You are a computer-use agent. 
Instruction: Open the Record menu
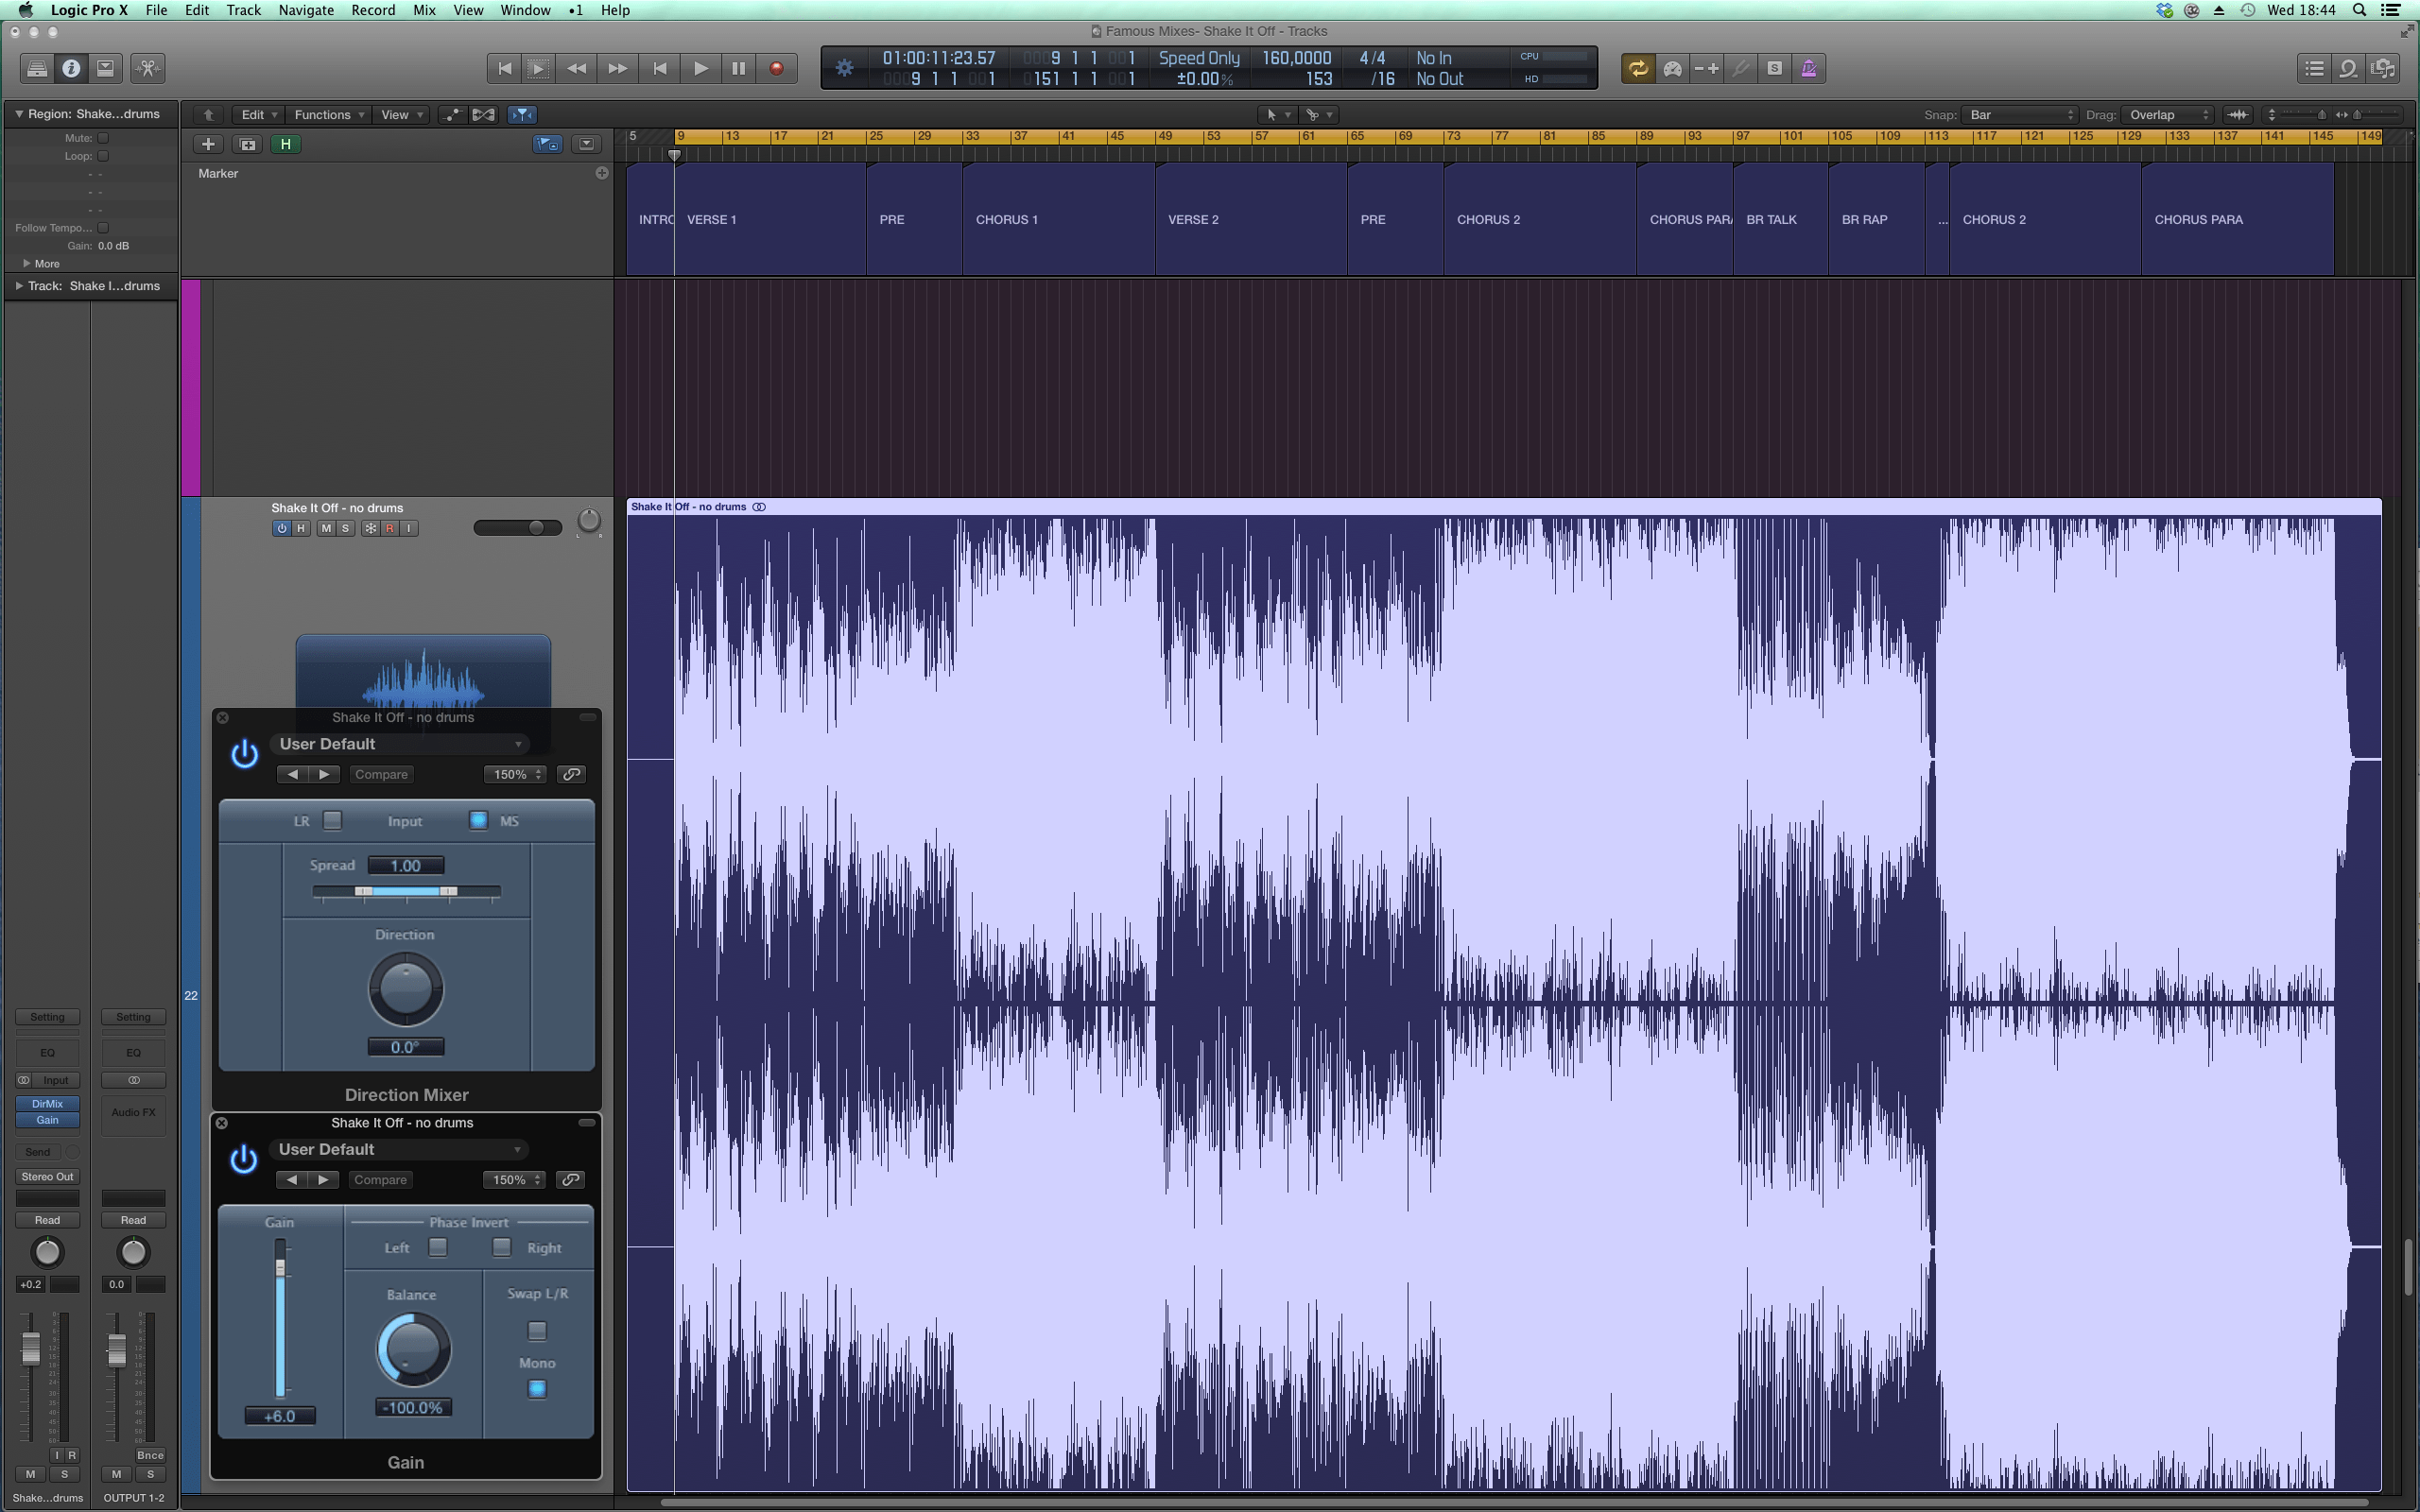pyautogui.click(x=373, y=10)
